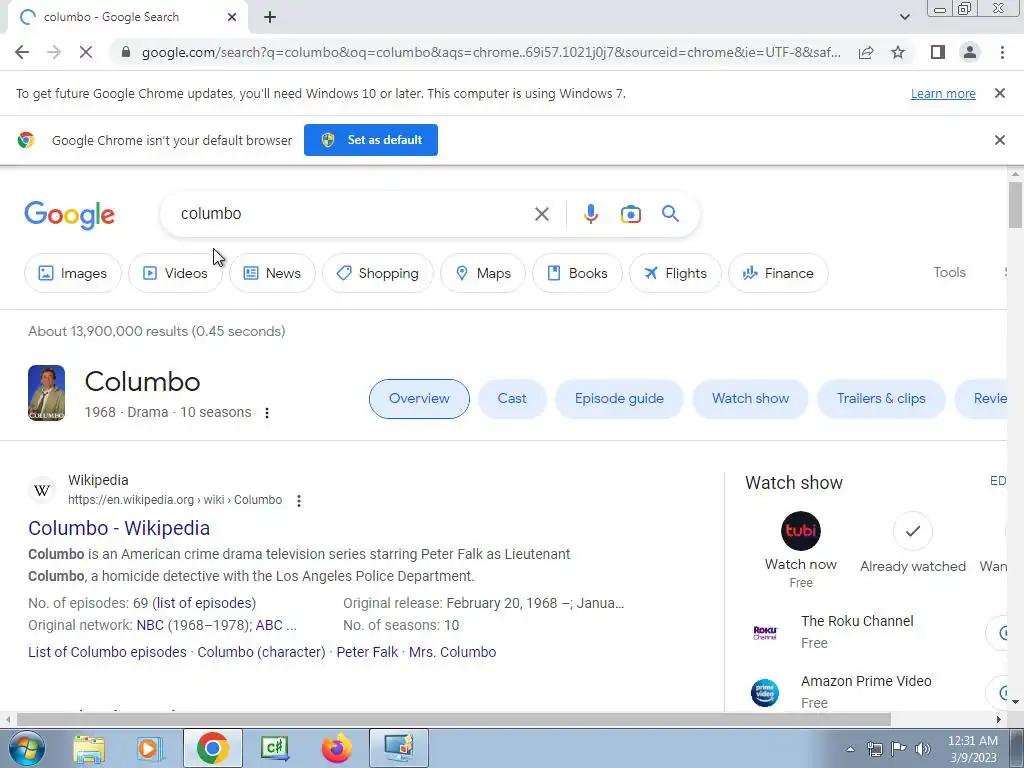Filter results by Videos
1024x768 pixels.
click(175, 273)
